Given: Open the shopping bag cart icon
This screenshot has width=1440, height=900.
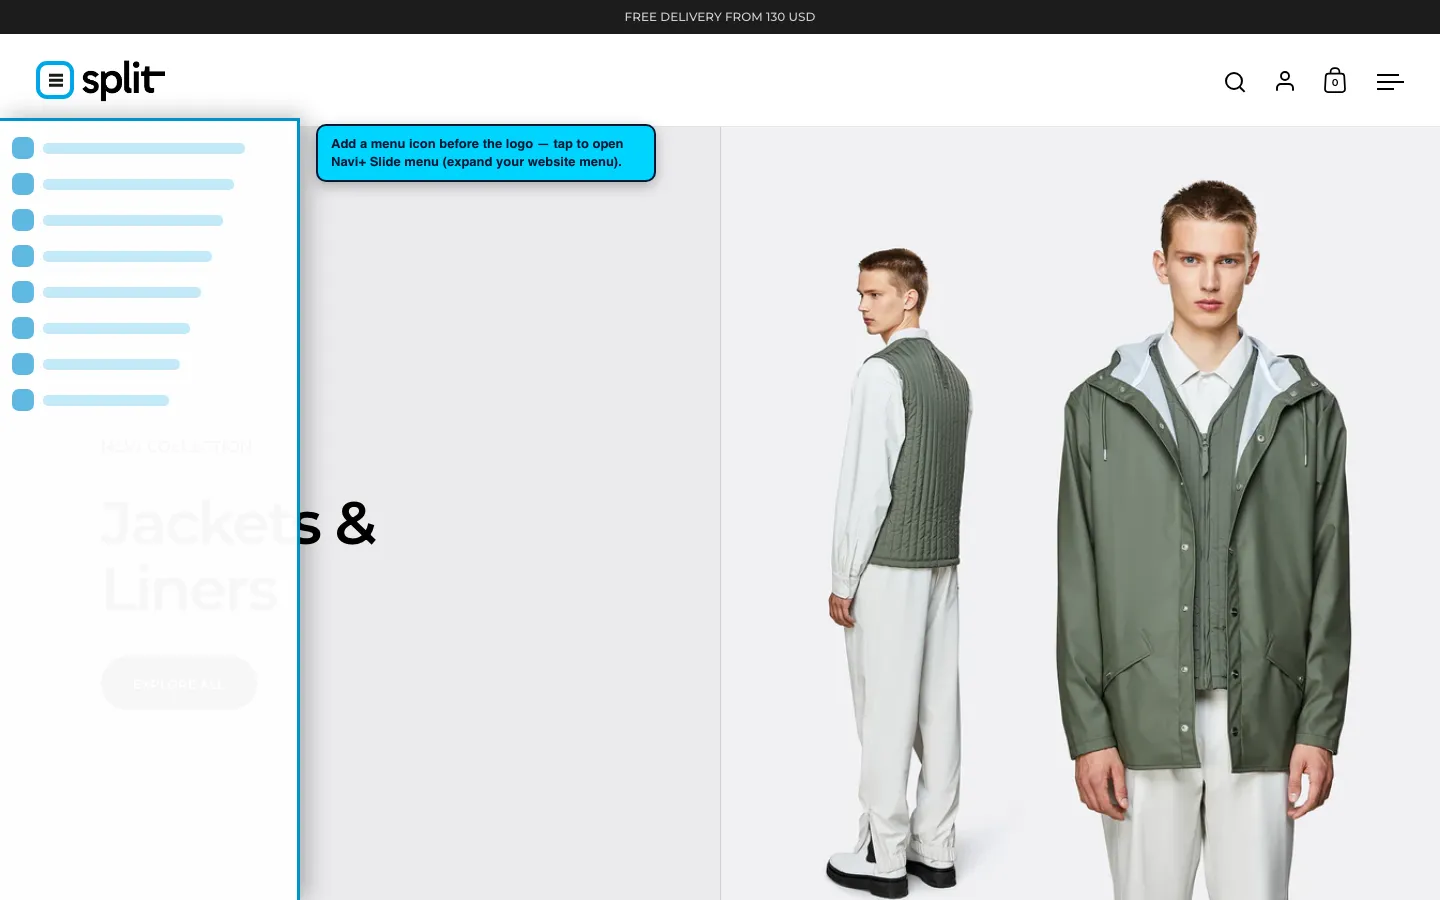Looking at the screenshot, I should pos(1335,80).
